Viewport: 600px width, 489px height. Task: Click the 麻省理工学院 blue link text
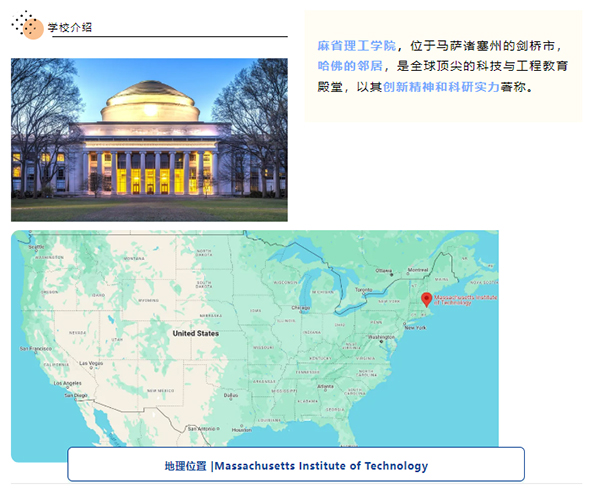point(357,46)
